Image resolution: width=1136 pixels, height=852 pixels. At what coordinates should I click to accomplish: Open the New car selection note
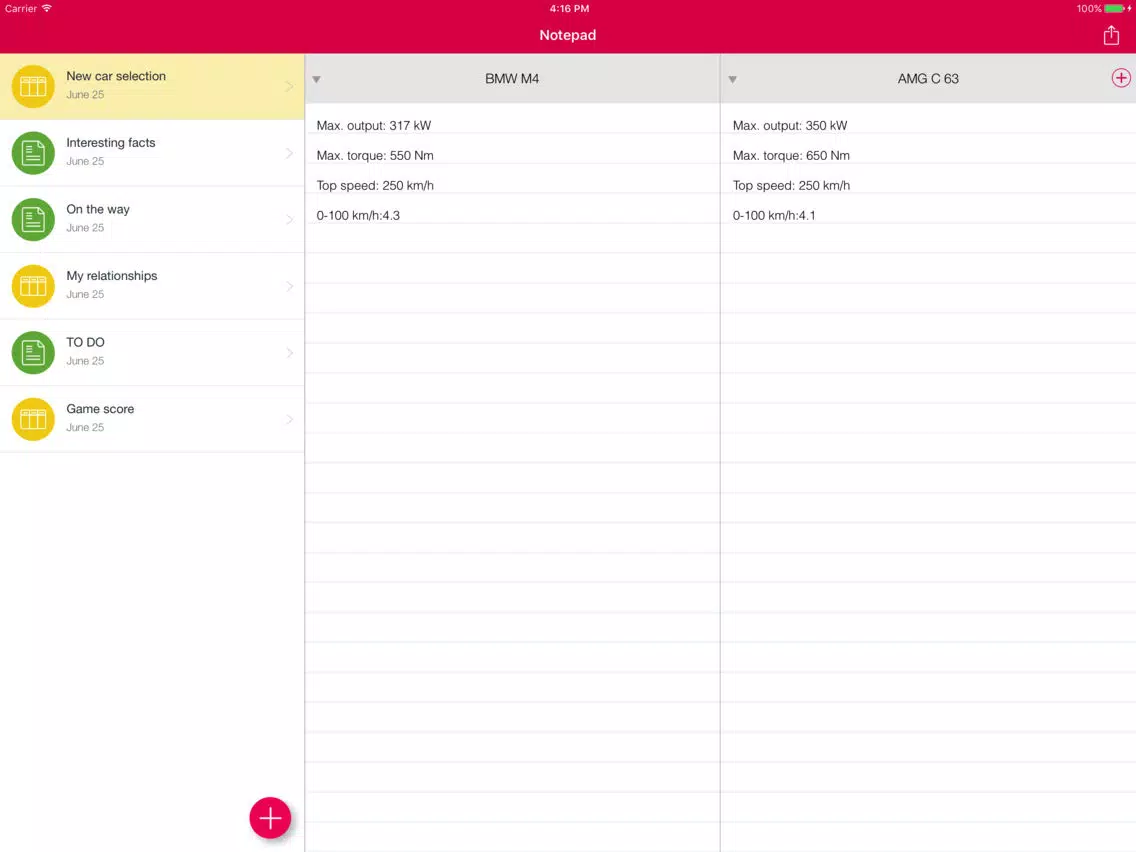(x=152, y=86)
